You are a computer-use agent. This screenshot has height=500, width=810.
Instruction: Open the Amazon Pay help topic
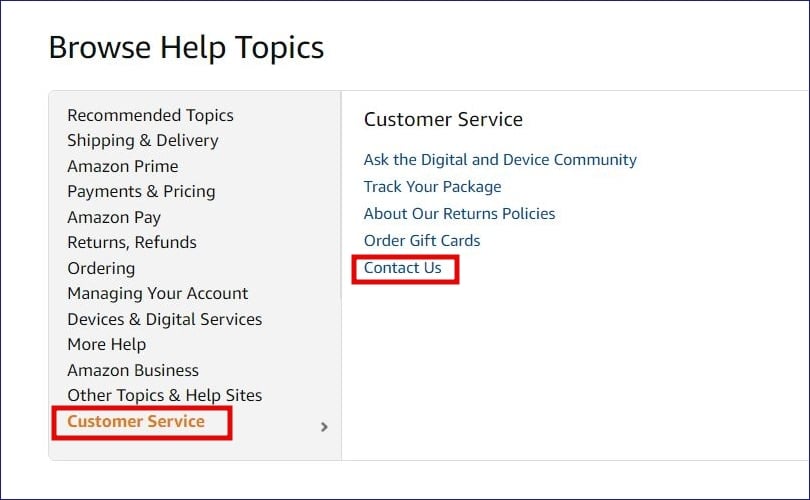tap(114, 217)
